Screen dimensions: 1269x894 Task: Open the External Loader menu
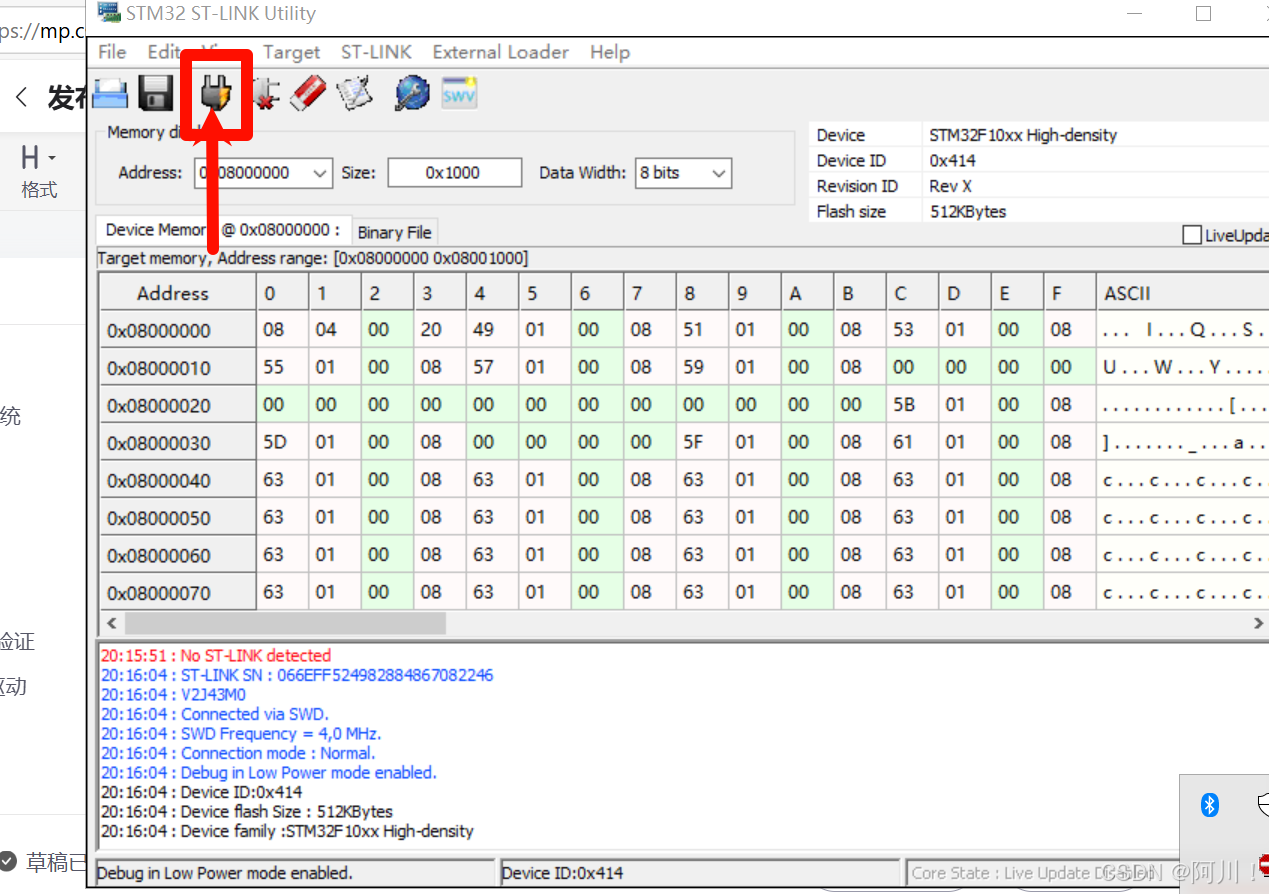coord(500,52)
